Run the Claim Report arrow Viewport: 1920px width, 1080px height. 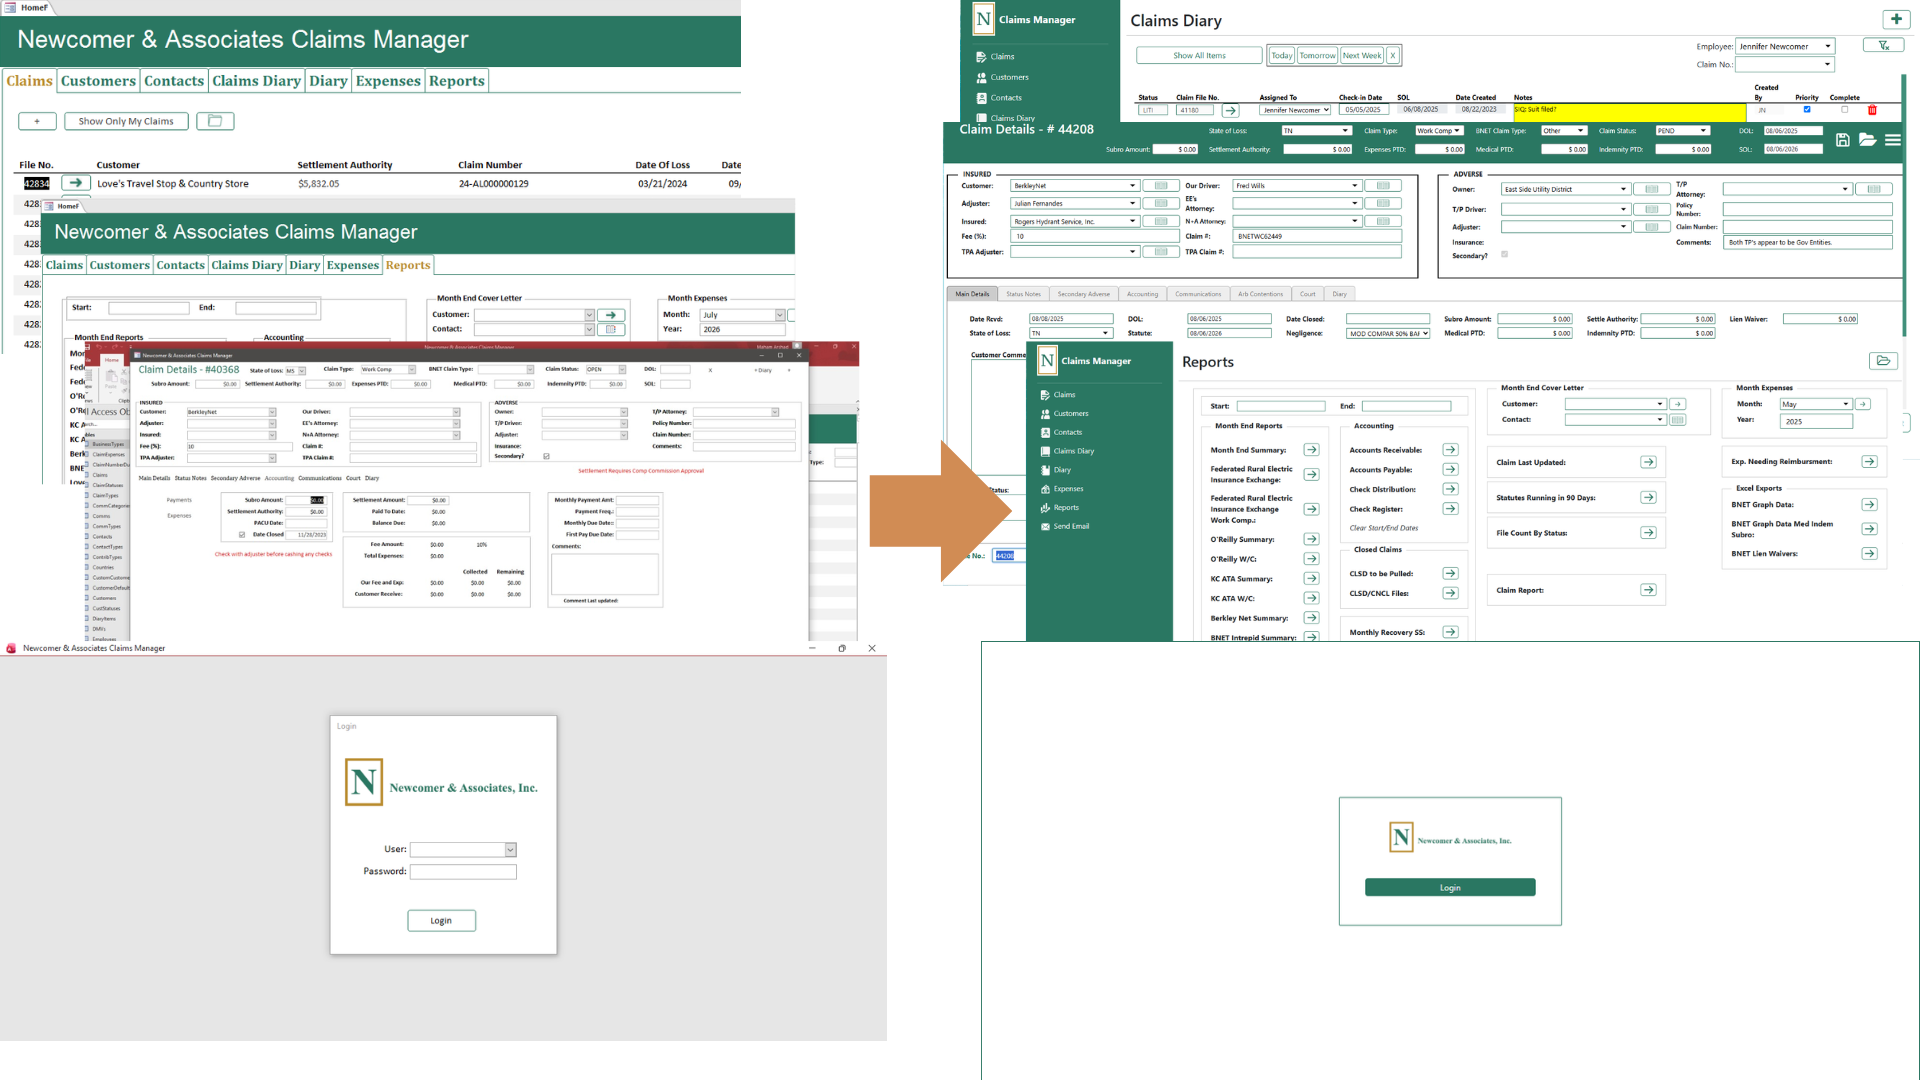point(1648,590)
